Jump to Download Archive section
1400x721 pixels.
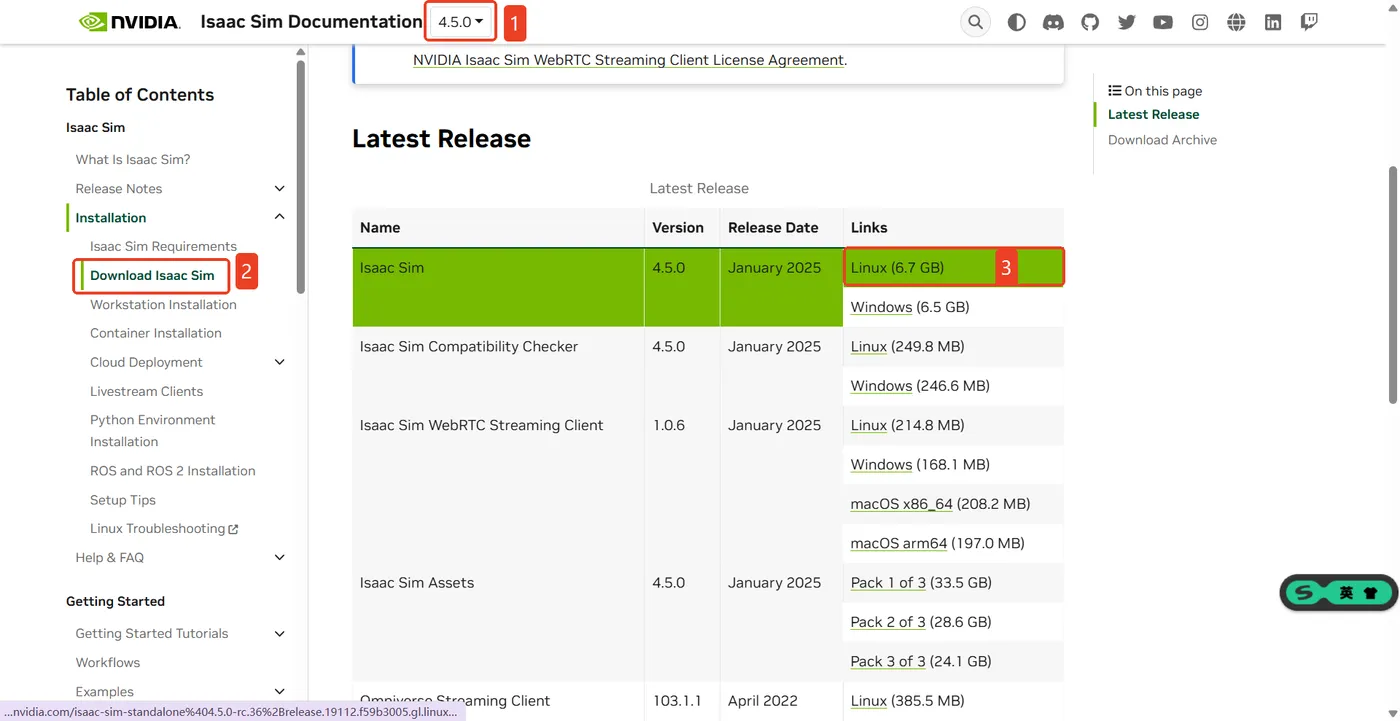(1162, 140)
